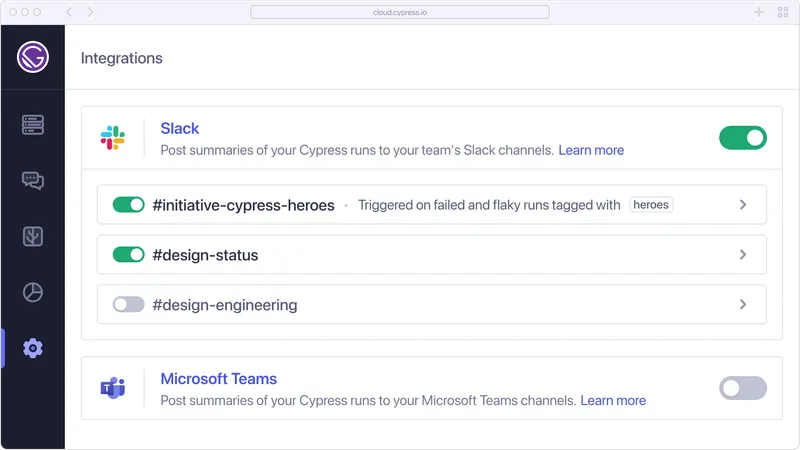
Task: Select the #design-status channel name
Action: 205,255
